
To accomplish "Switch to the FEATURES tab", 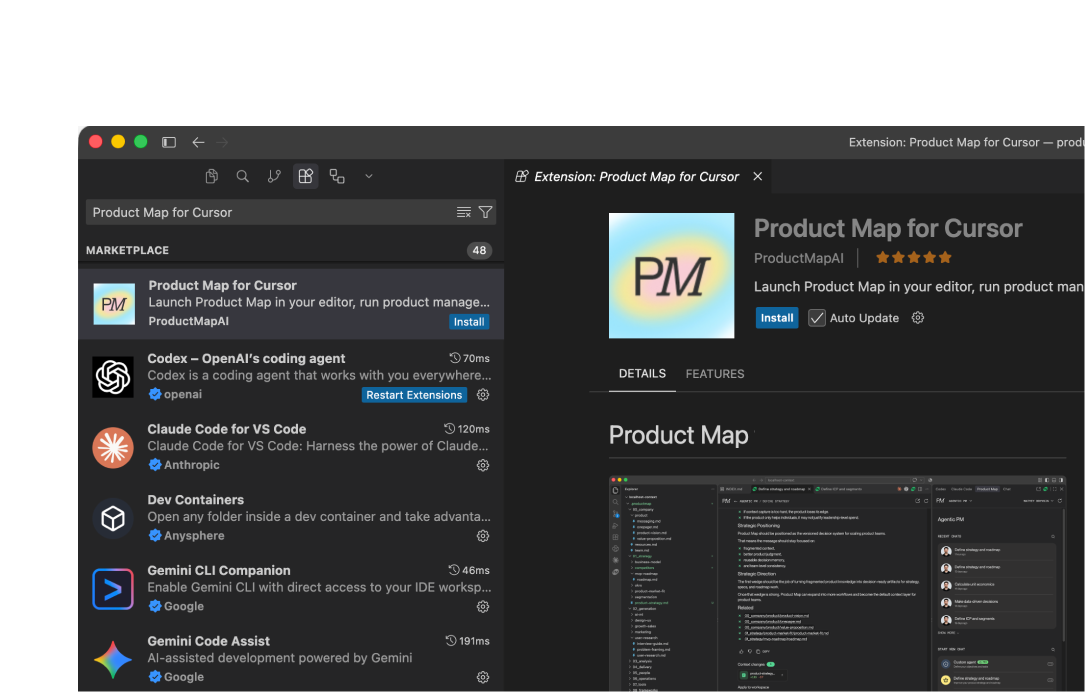I will click(x=715, y=374).
